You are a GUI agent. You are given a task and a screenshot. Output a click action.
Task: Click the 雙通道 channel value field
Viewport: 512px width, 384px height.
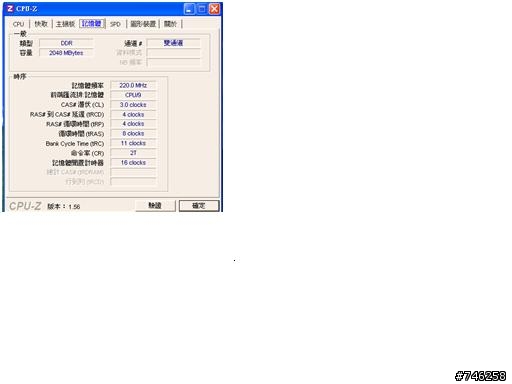click(x=174, y=43)
